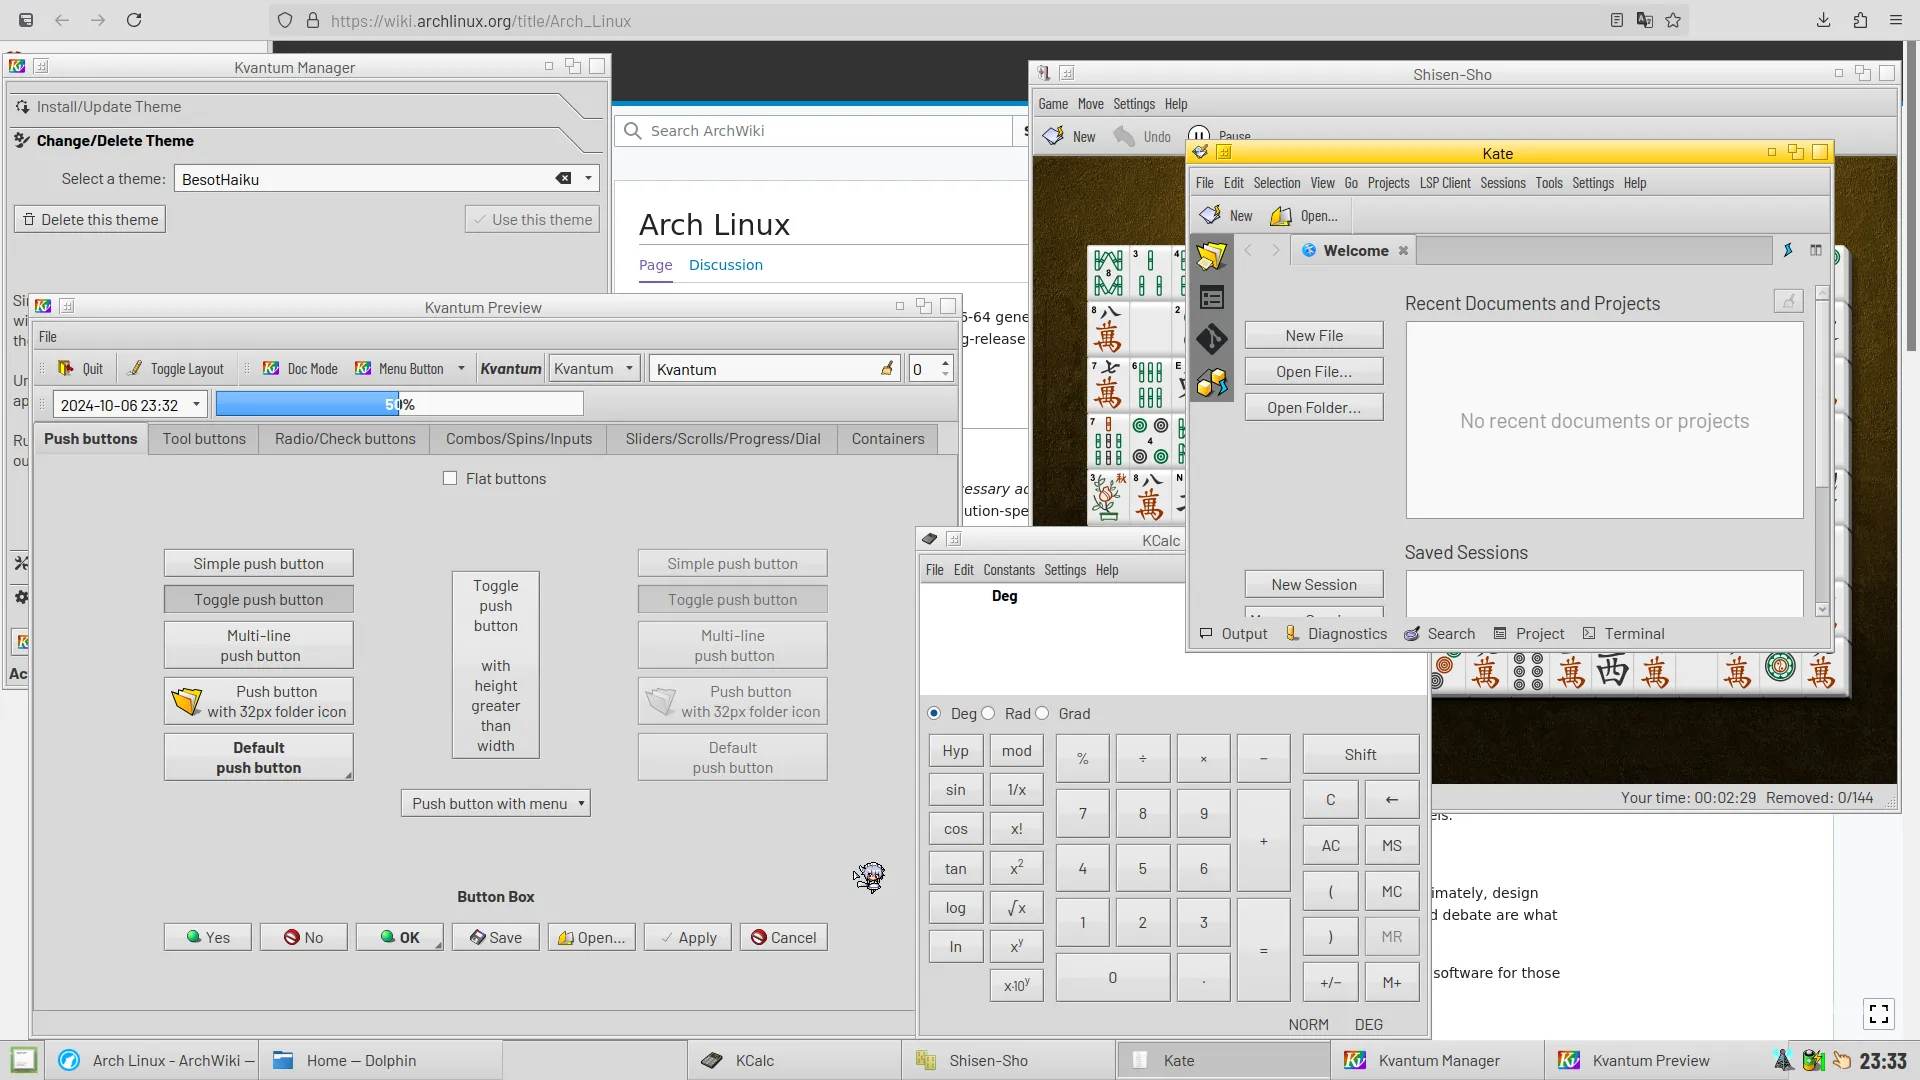
Task: Click Kate's welcome page vertical scrollbar
Action: pyautogui.click(x=1822, y=450)
